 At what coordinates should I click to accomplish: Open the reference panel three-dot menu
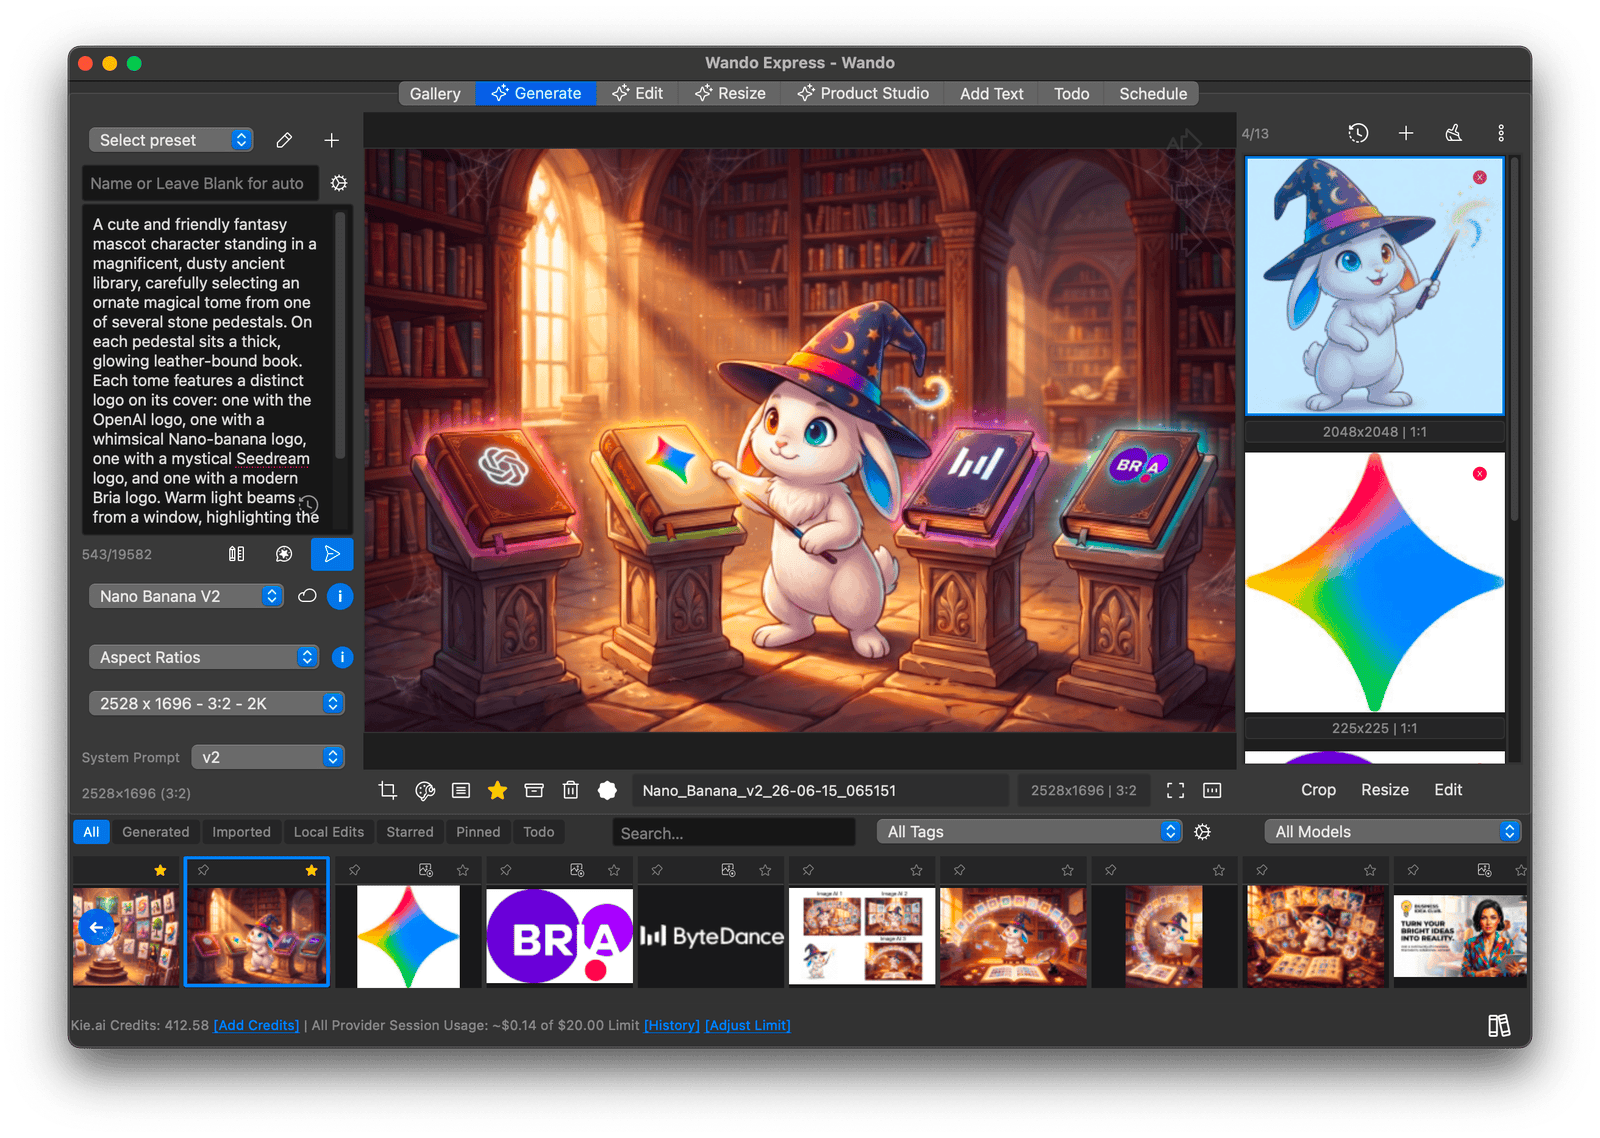[x=1501, y=133]
